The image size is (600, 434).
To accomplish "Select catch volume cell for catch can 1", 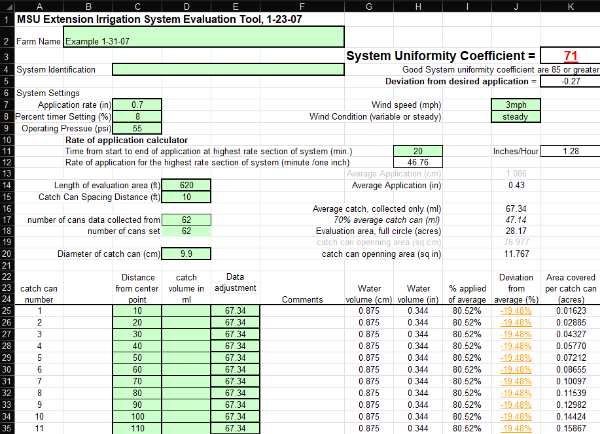I will pyautogui.click(x=186, y=311).
